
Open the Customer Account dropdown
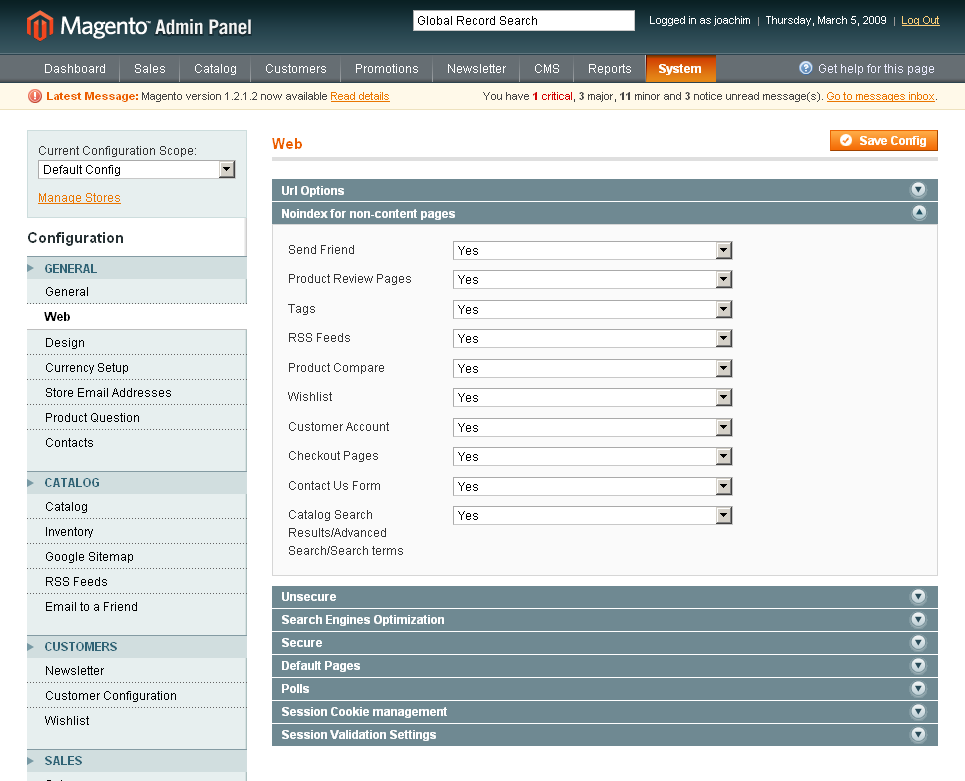(593, 428)
